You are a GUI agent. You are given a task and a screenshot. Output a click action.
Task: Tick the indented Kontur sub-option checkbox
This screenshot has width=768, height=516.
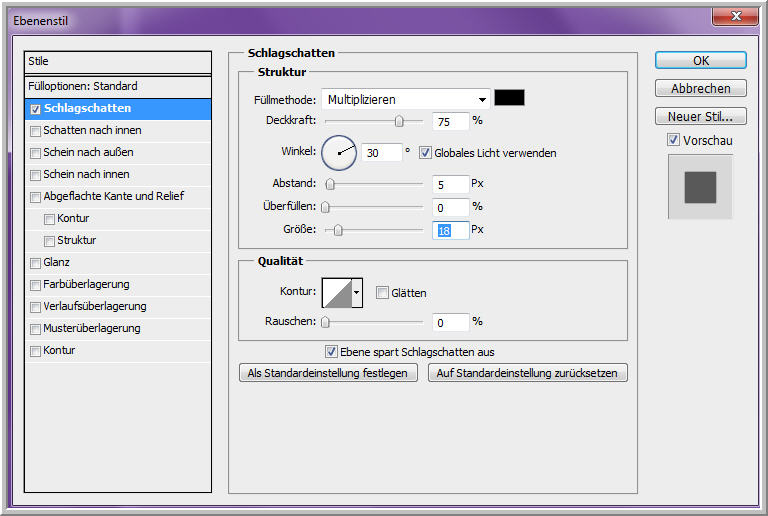pyautogui.click(x=49, y=219)
